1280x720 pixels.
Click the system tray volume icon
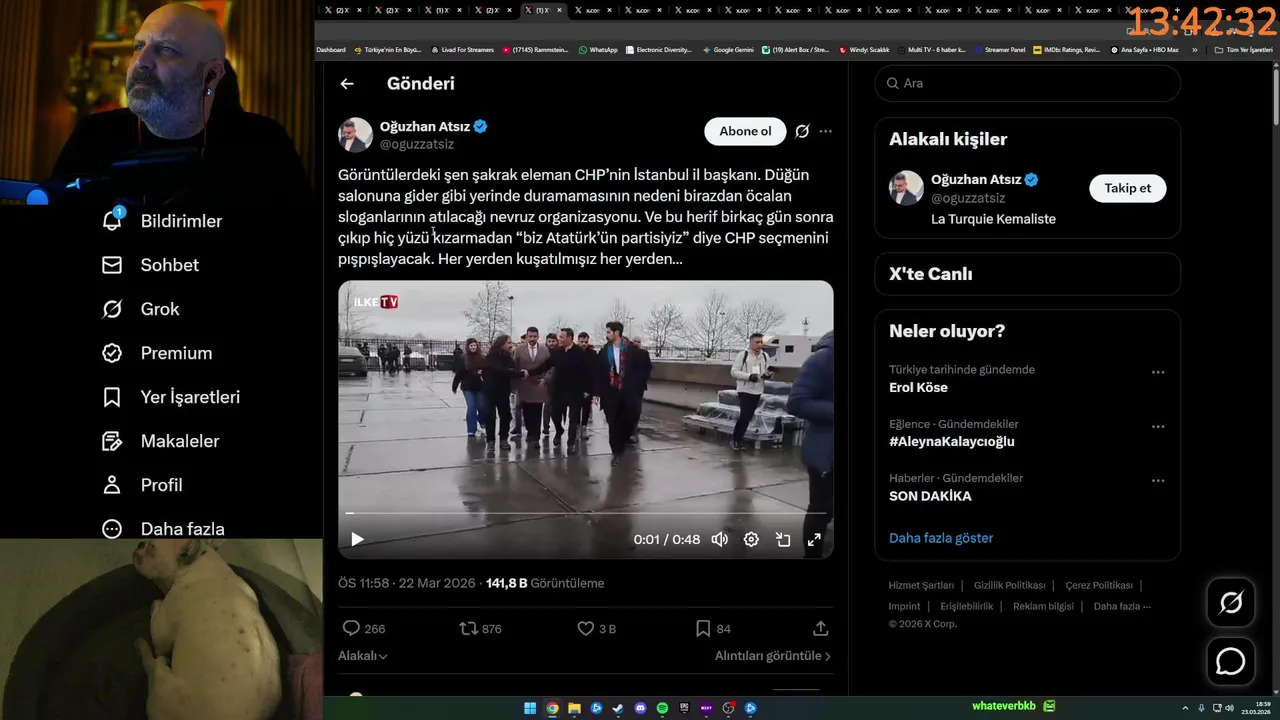(x=1229, y=708)
